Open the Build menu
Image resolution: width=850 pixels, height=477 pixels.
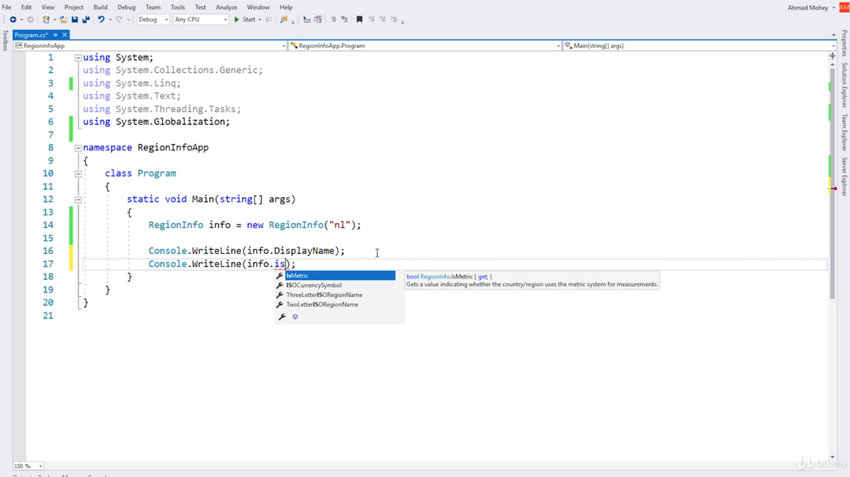(x=100, y=7)
